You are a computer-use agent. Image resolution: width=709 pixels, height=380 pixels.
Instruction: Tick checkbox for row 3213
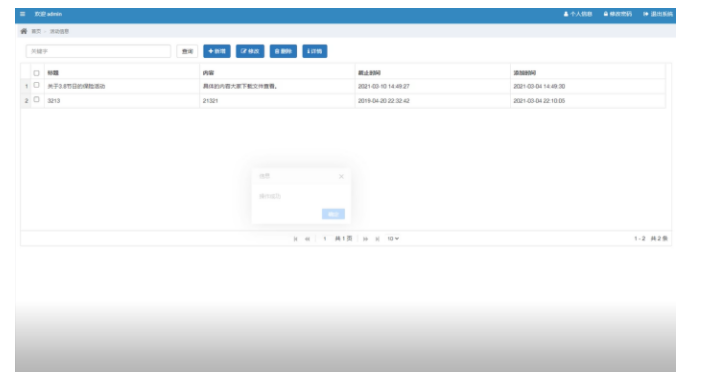(x=37, y=100)
